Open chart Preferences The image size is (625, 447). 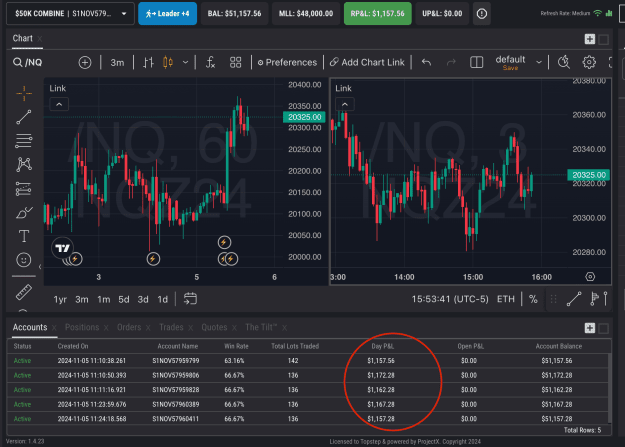287,63
